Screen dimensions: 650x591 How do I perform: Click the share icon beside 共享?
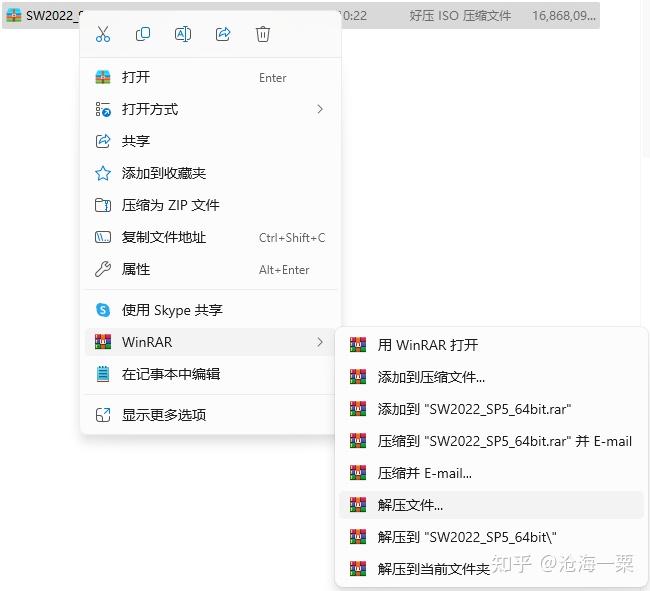pyautogui.click(x=103, y=141)
